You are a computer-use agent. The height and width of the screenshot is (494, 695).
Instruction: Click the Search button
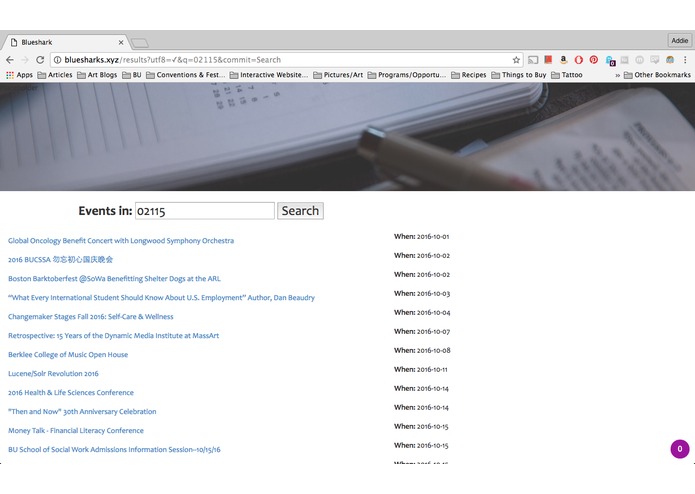point(301,211)
